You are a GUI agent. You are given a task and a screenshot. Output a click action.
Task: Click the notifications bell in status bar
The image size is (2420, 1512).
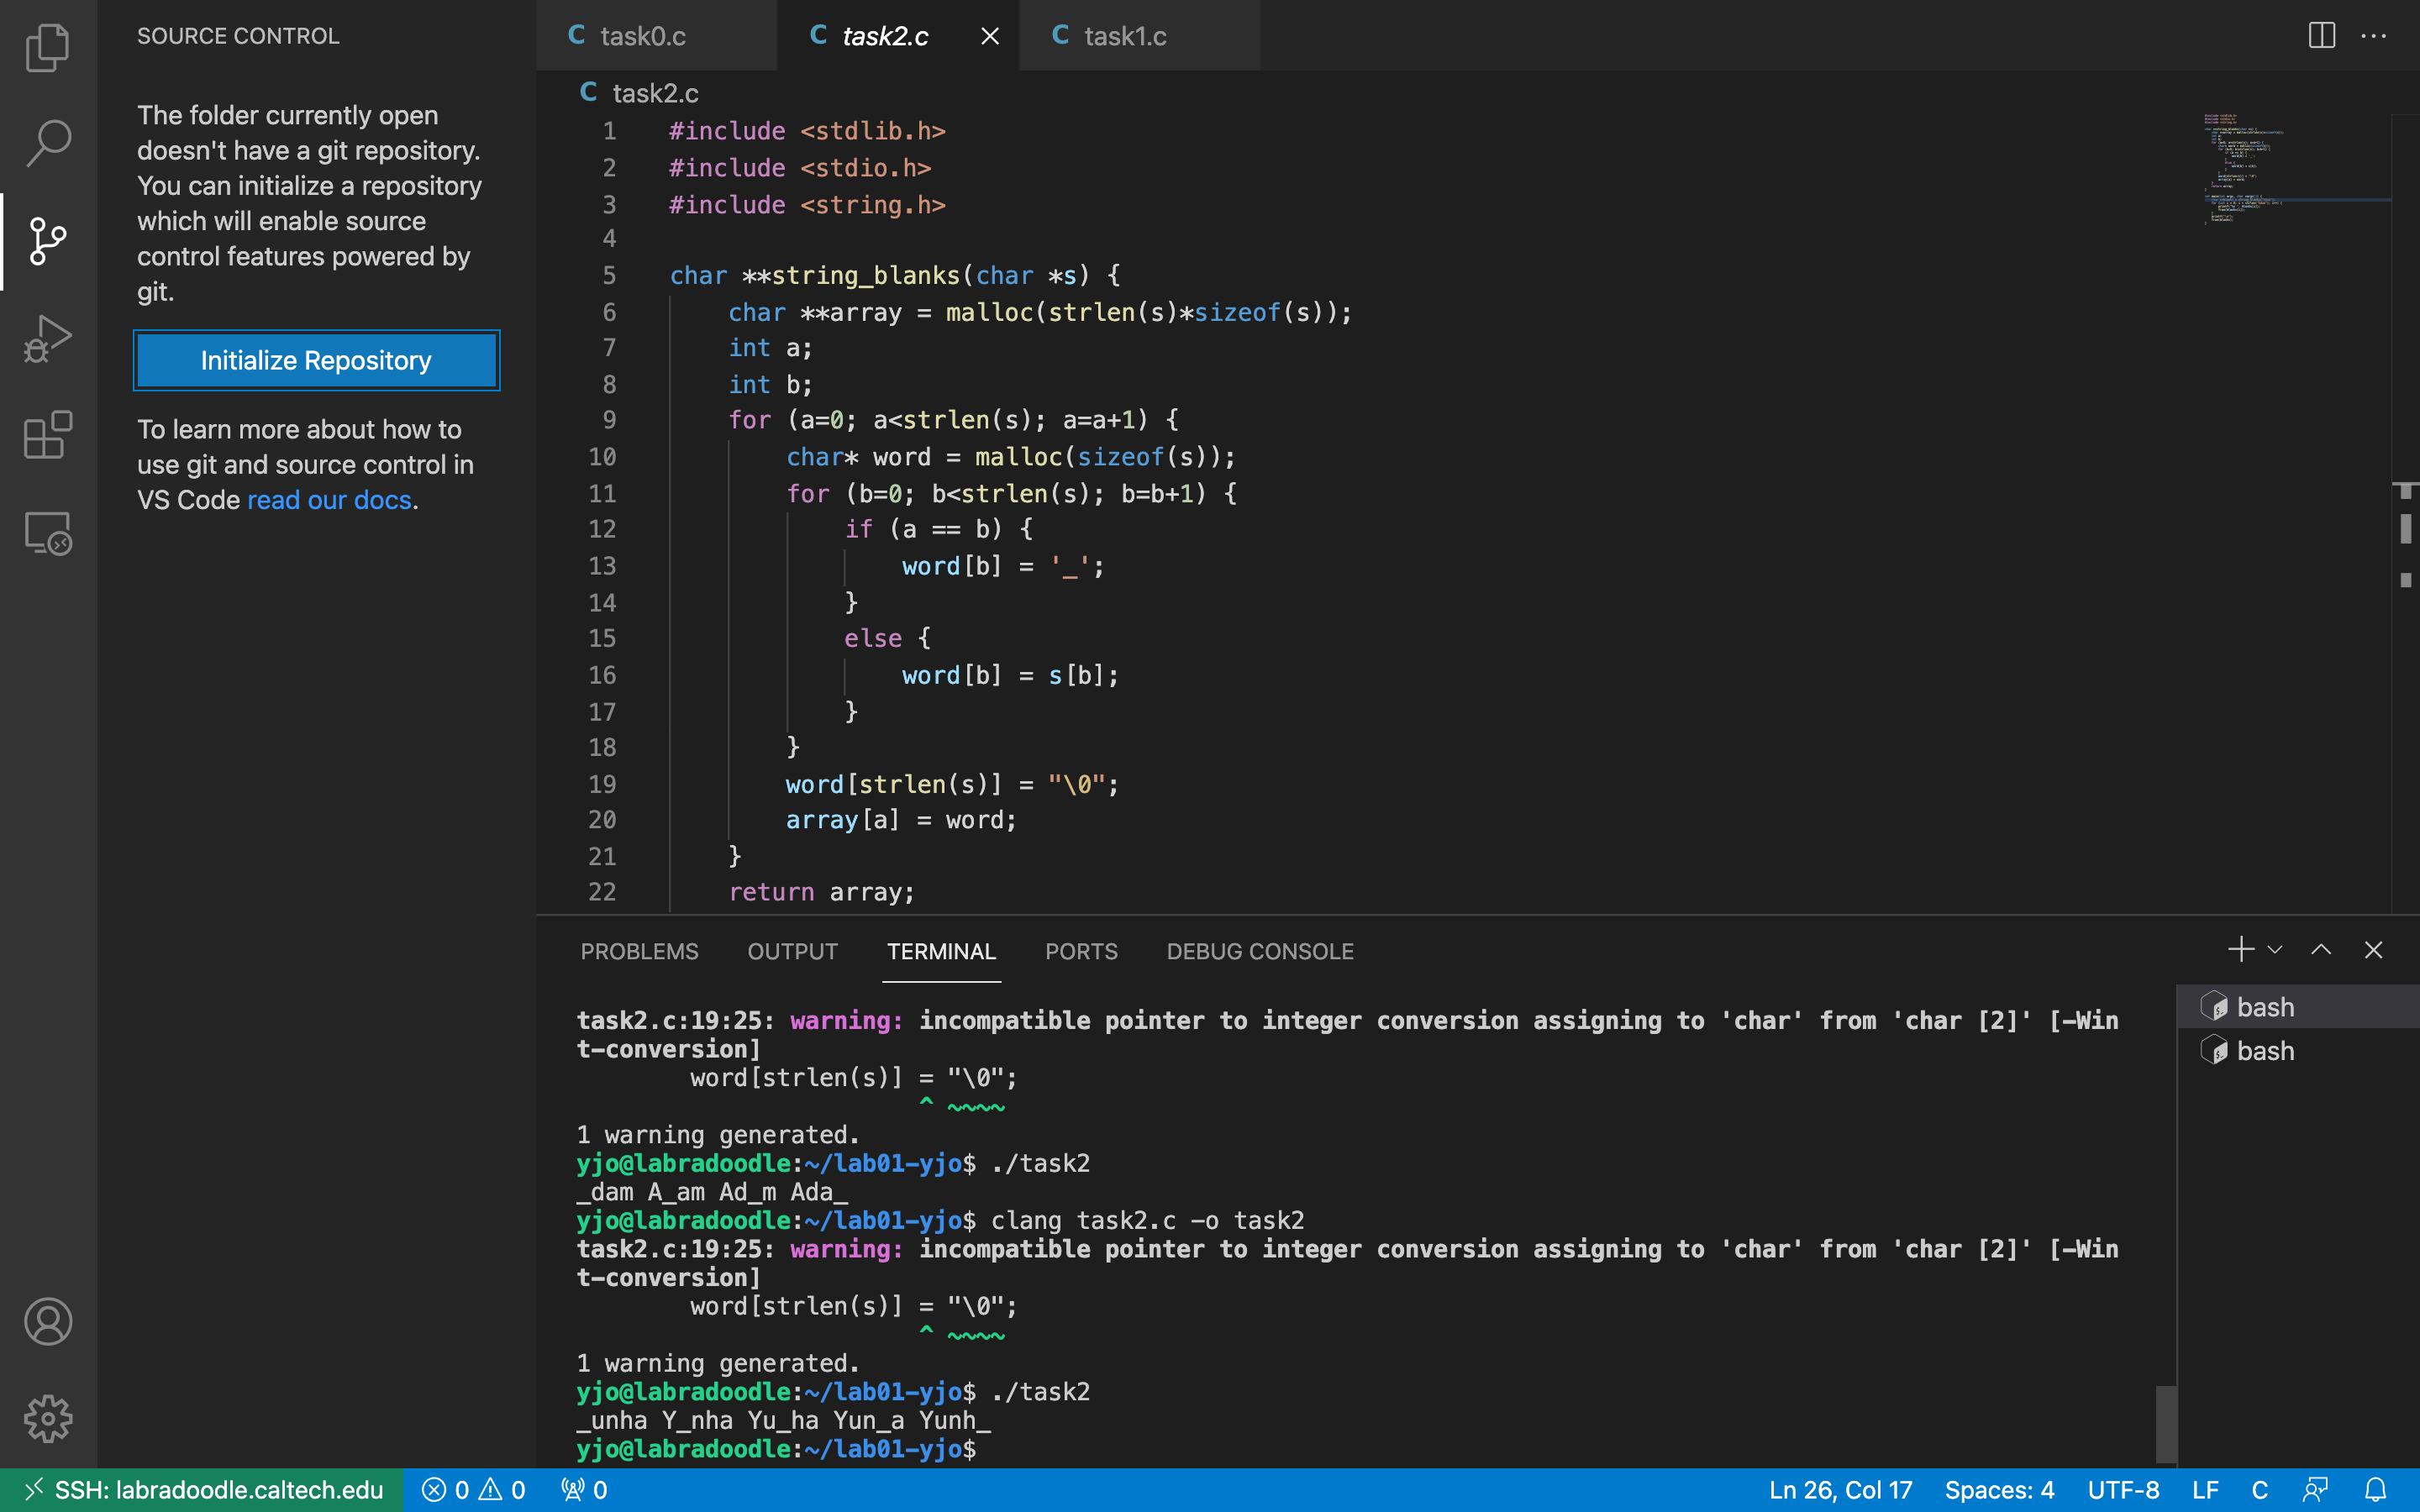(2376, 1490)
